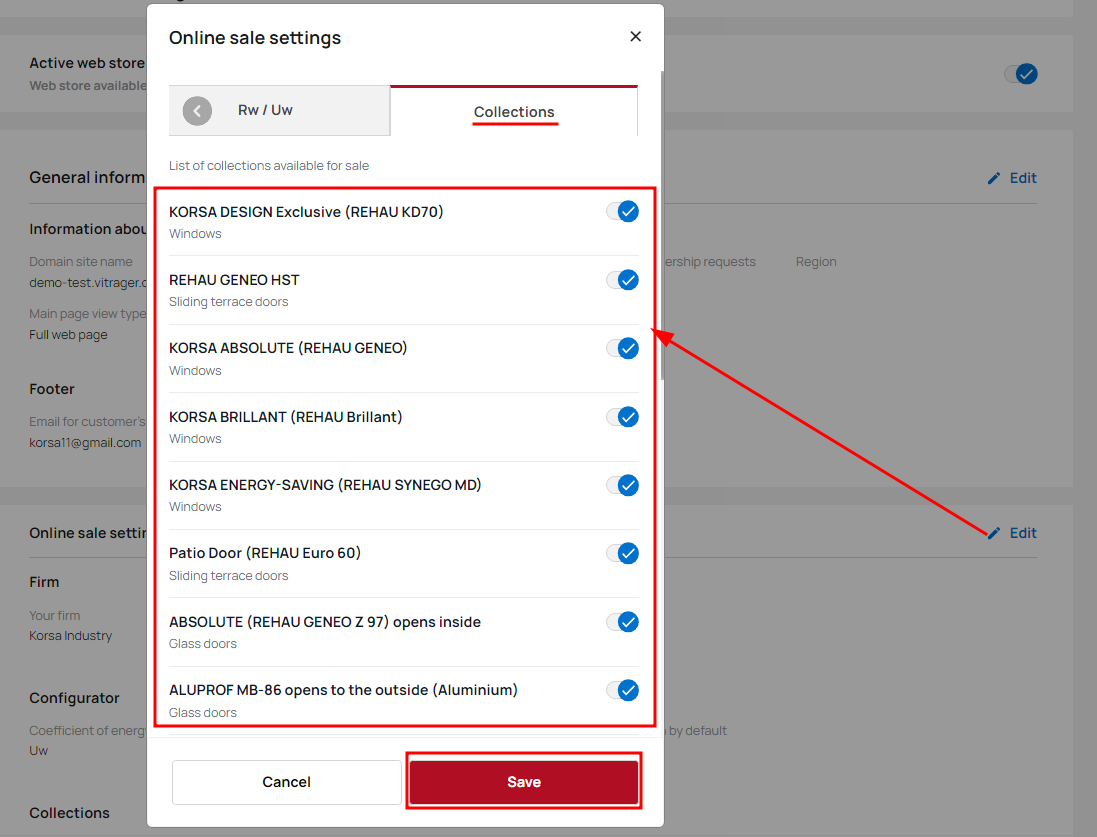Select the REHAU GENEO HST collection name
This screenshot has width=1097, height=837.
(x=234, y=280)
